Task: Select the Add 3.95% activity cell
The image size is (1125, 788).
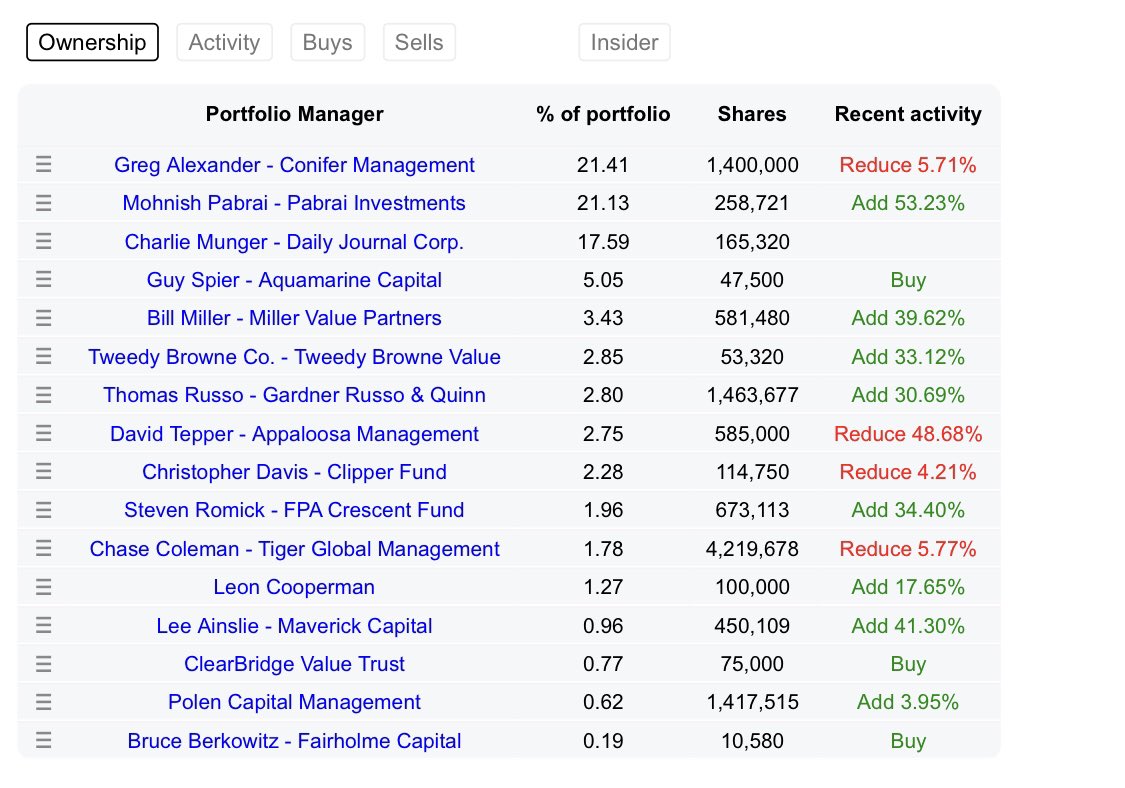Action: click(908, 702)
